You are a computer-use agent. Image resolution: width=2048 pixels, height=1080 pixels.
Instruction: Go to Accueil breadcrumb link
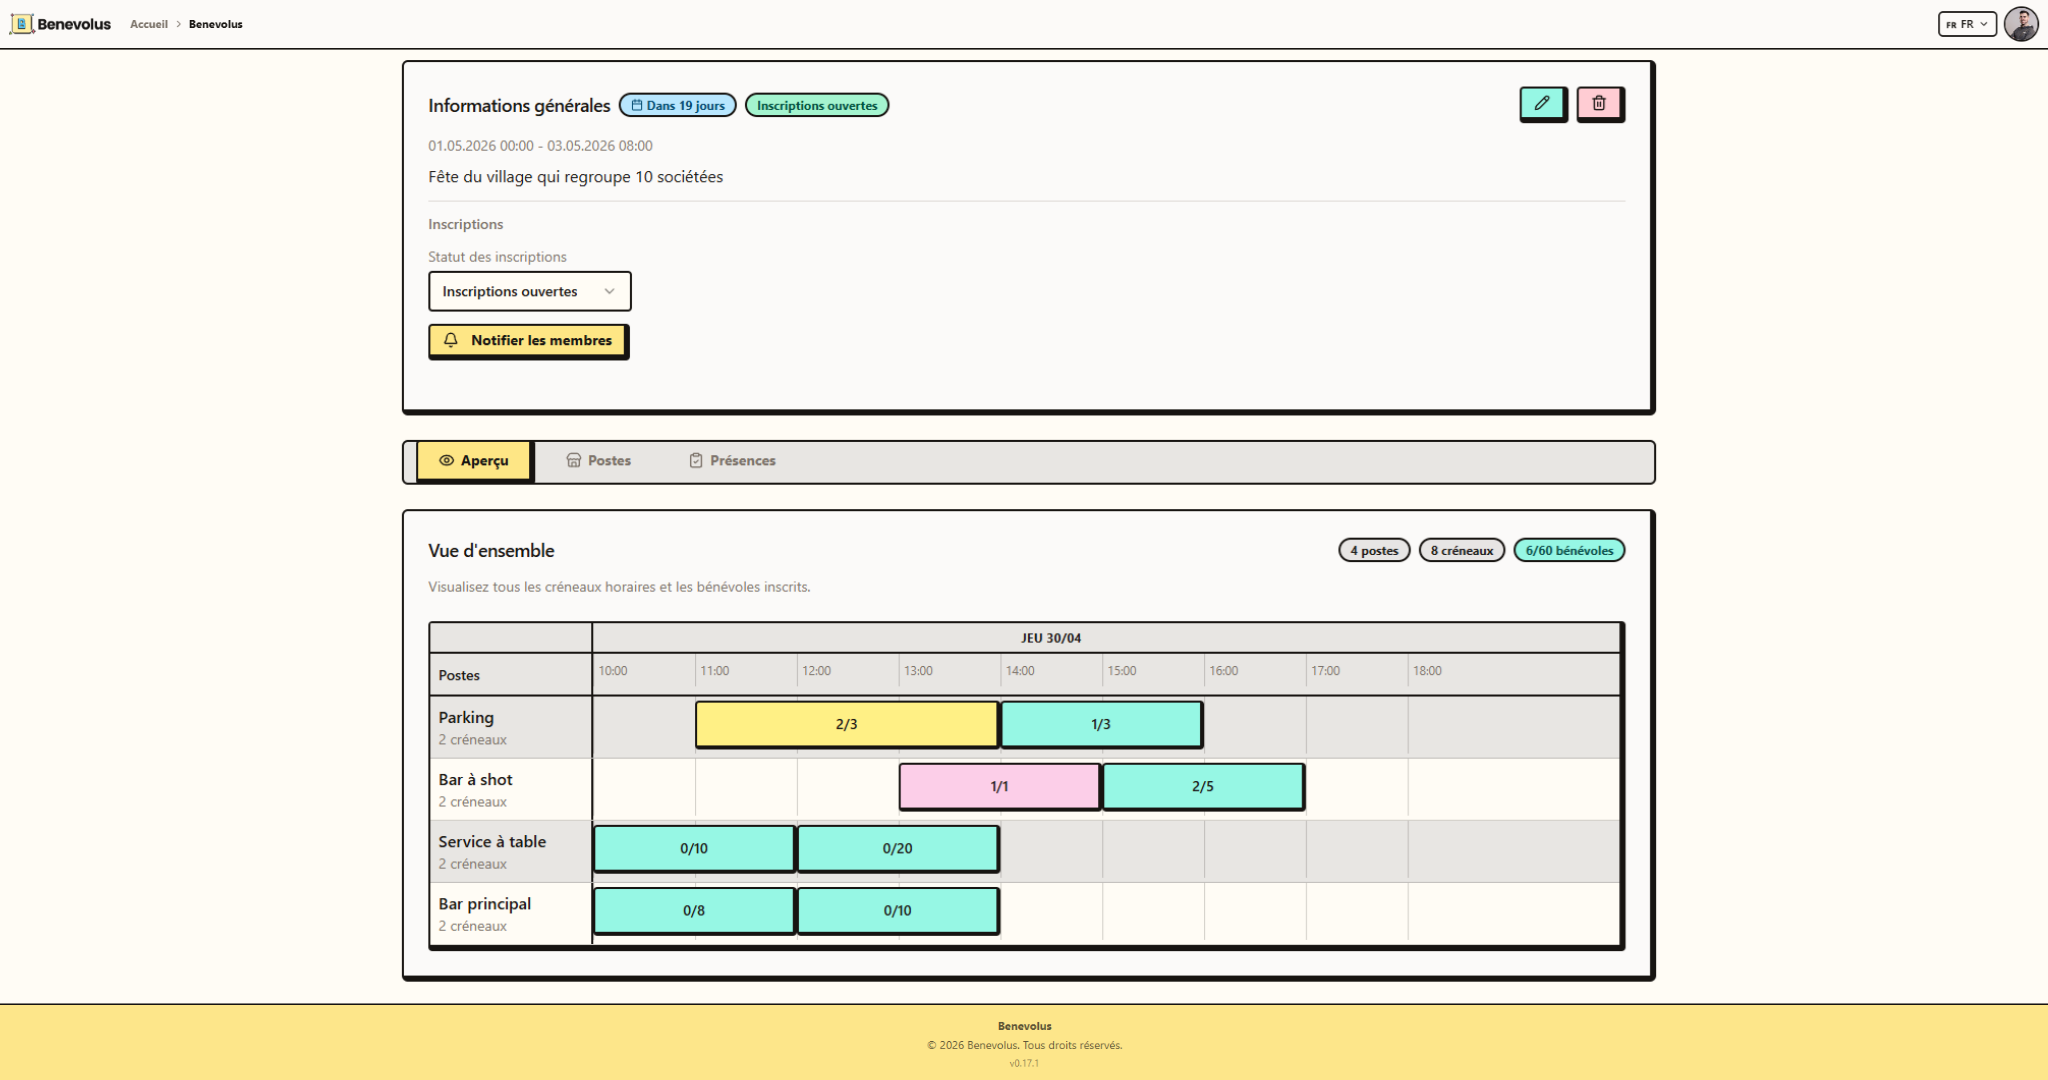click(149, 24)
